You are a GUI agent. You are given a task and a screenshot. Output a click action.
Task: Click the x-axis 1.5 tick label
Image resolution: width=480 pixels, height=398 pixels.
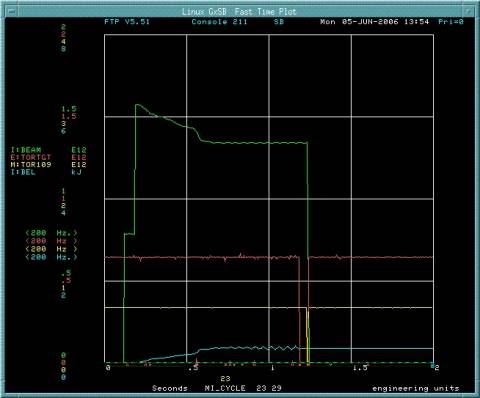[360, 367]
